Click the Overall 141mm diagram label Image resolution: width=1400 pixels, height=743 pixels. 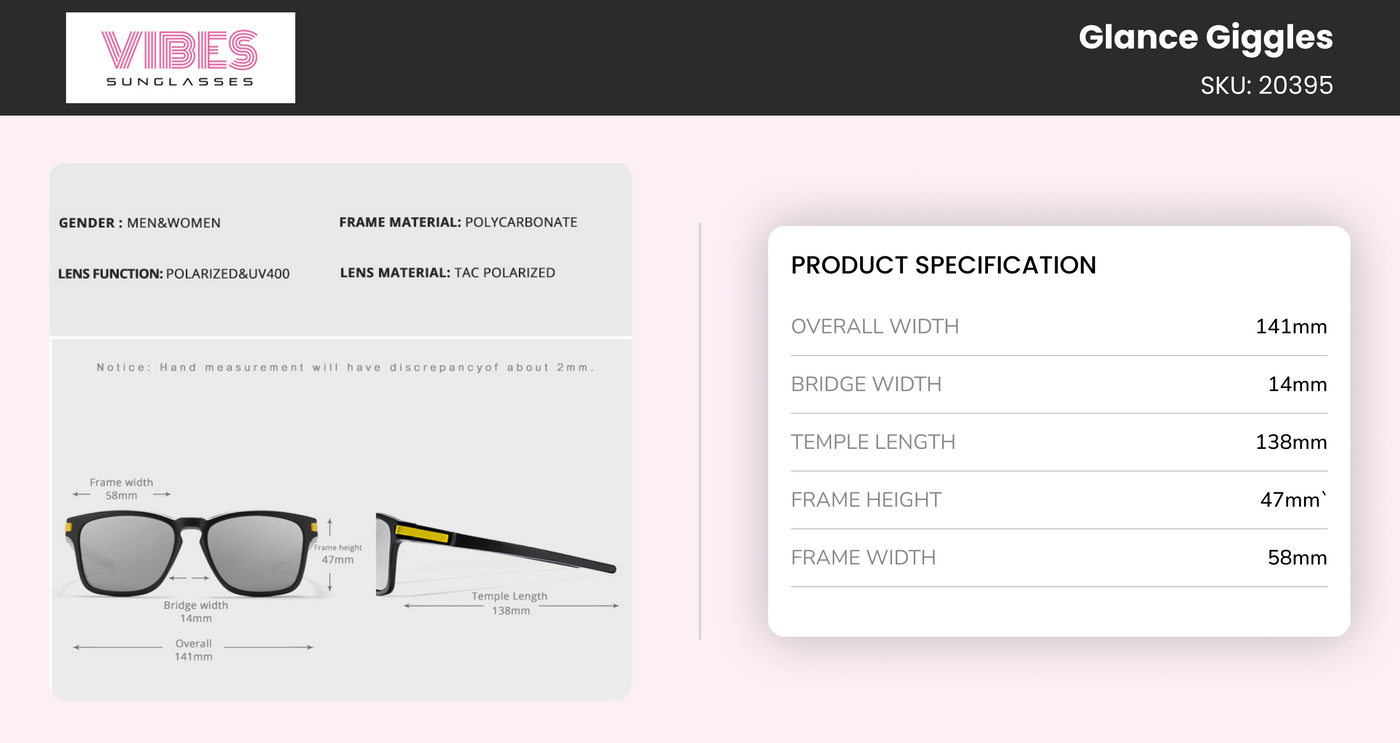tap(194, 650)
